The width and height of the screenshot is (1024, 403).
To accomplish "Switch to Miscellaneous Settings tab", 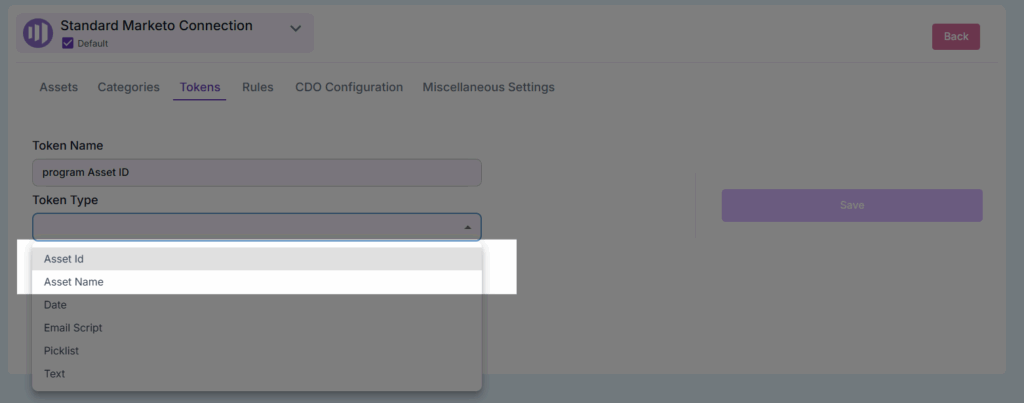I will click(488, 87).
